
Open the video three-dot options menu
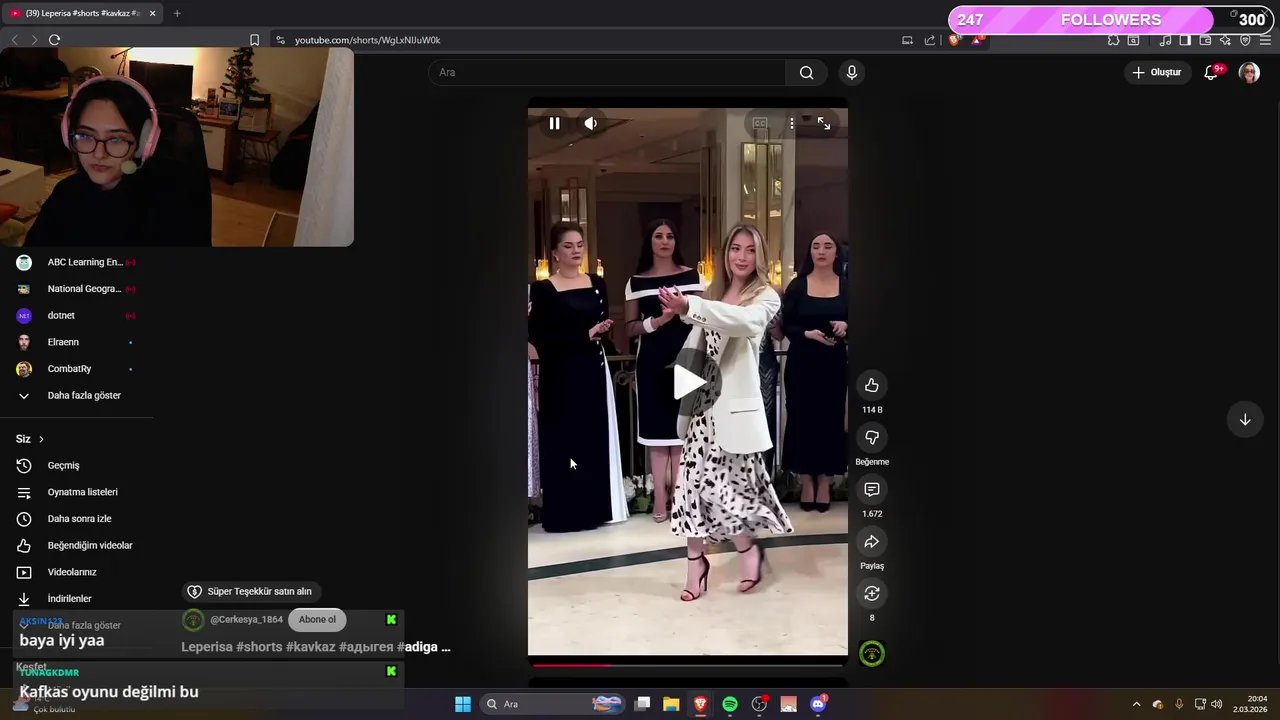[x=791, y=123]
